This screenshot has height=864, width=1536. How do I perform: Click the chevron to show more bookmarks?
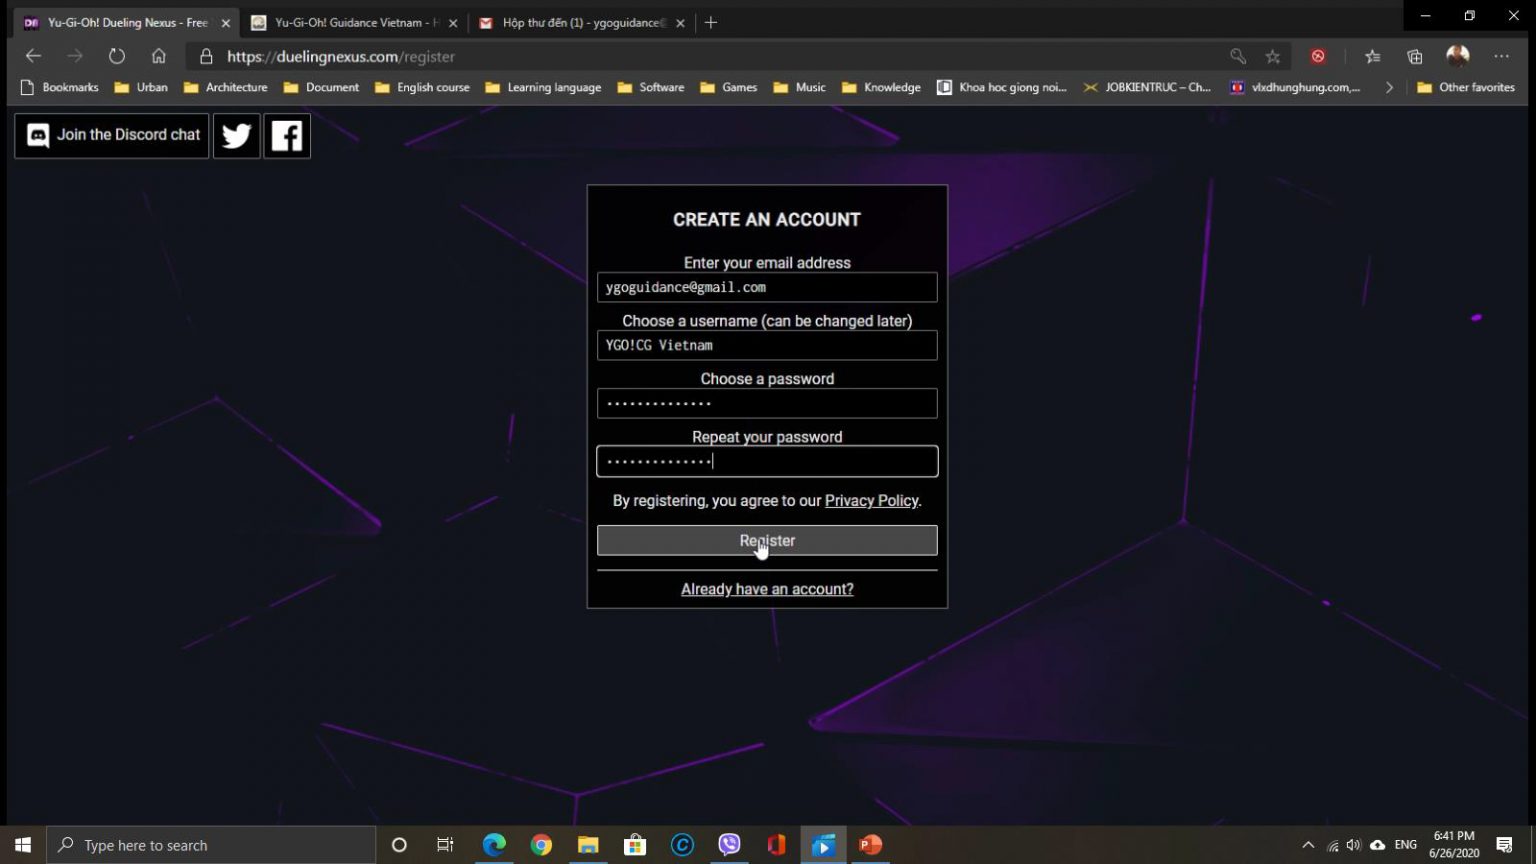(1389, 87)
